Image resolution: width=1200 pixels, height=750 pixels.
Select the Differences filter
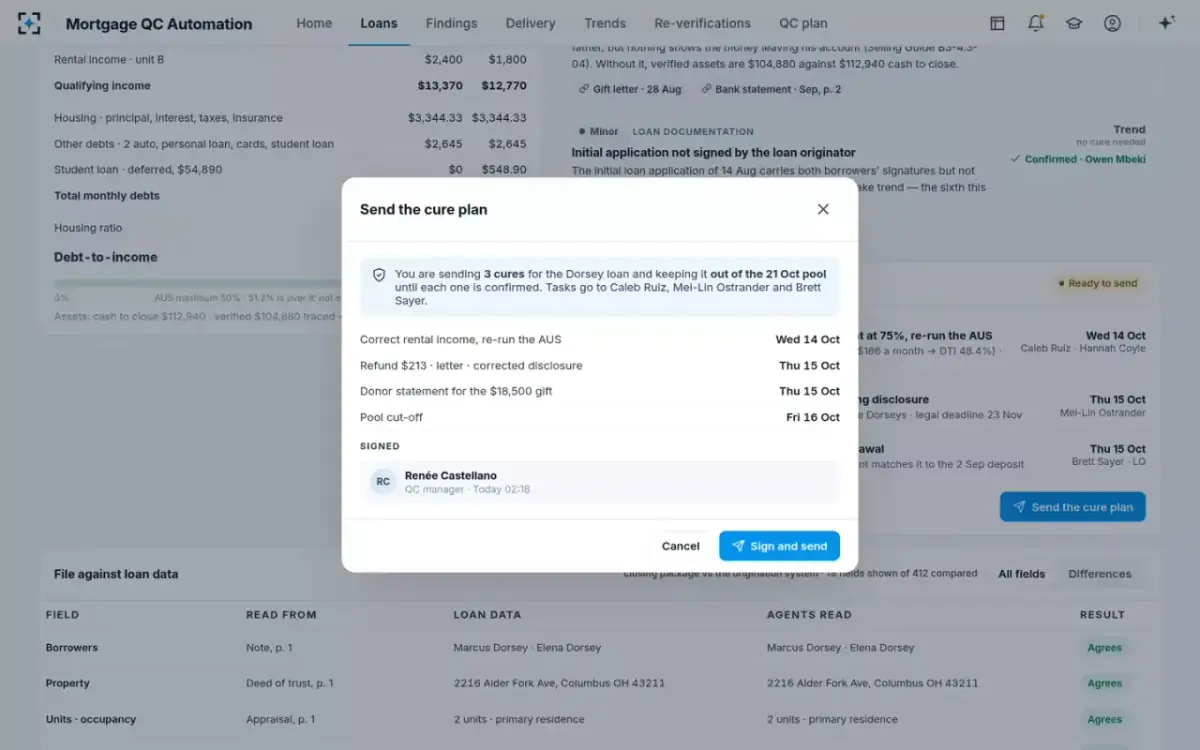point(1100,574)
